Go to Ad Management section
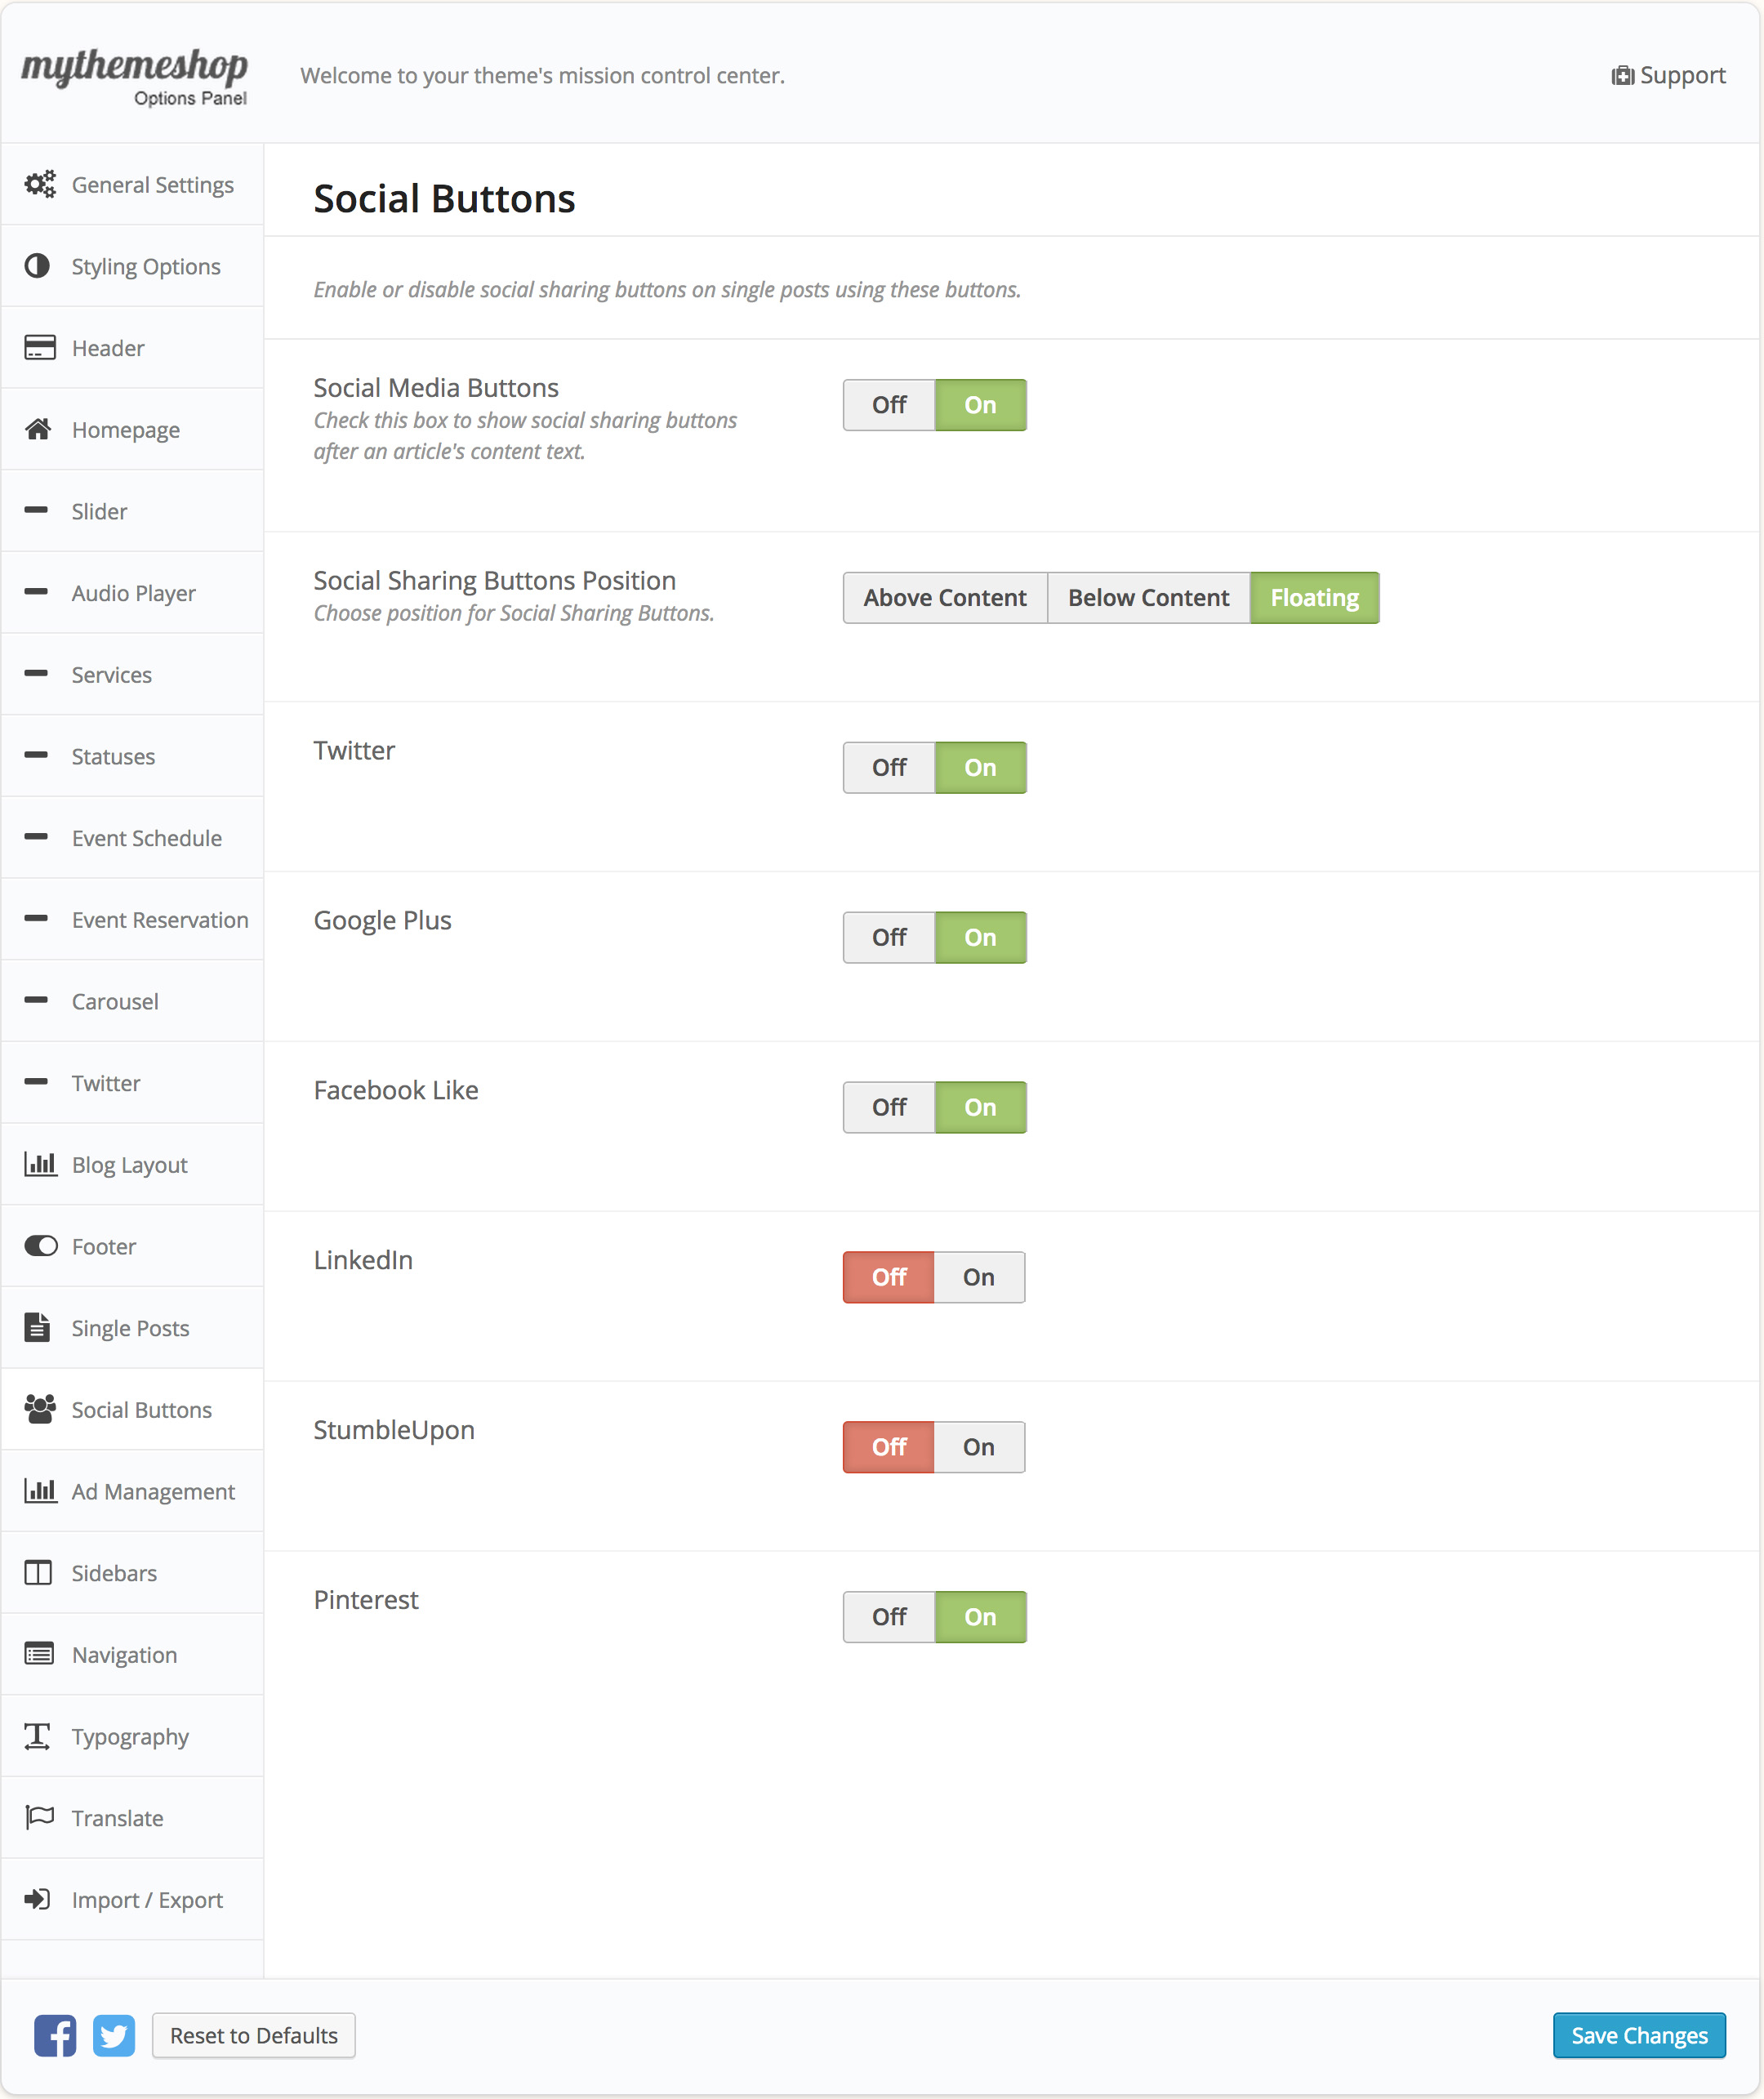Viewport: 1764px width, 2099px height. 152,1491
